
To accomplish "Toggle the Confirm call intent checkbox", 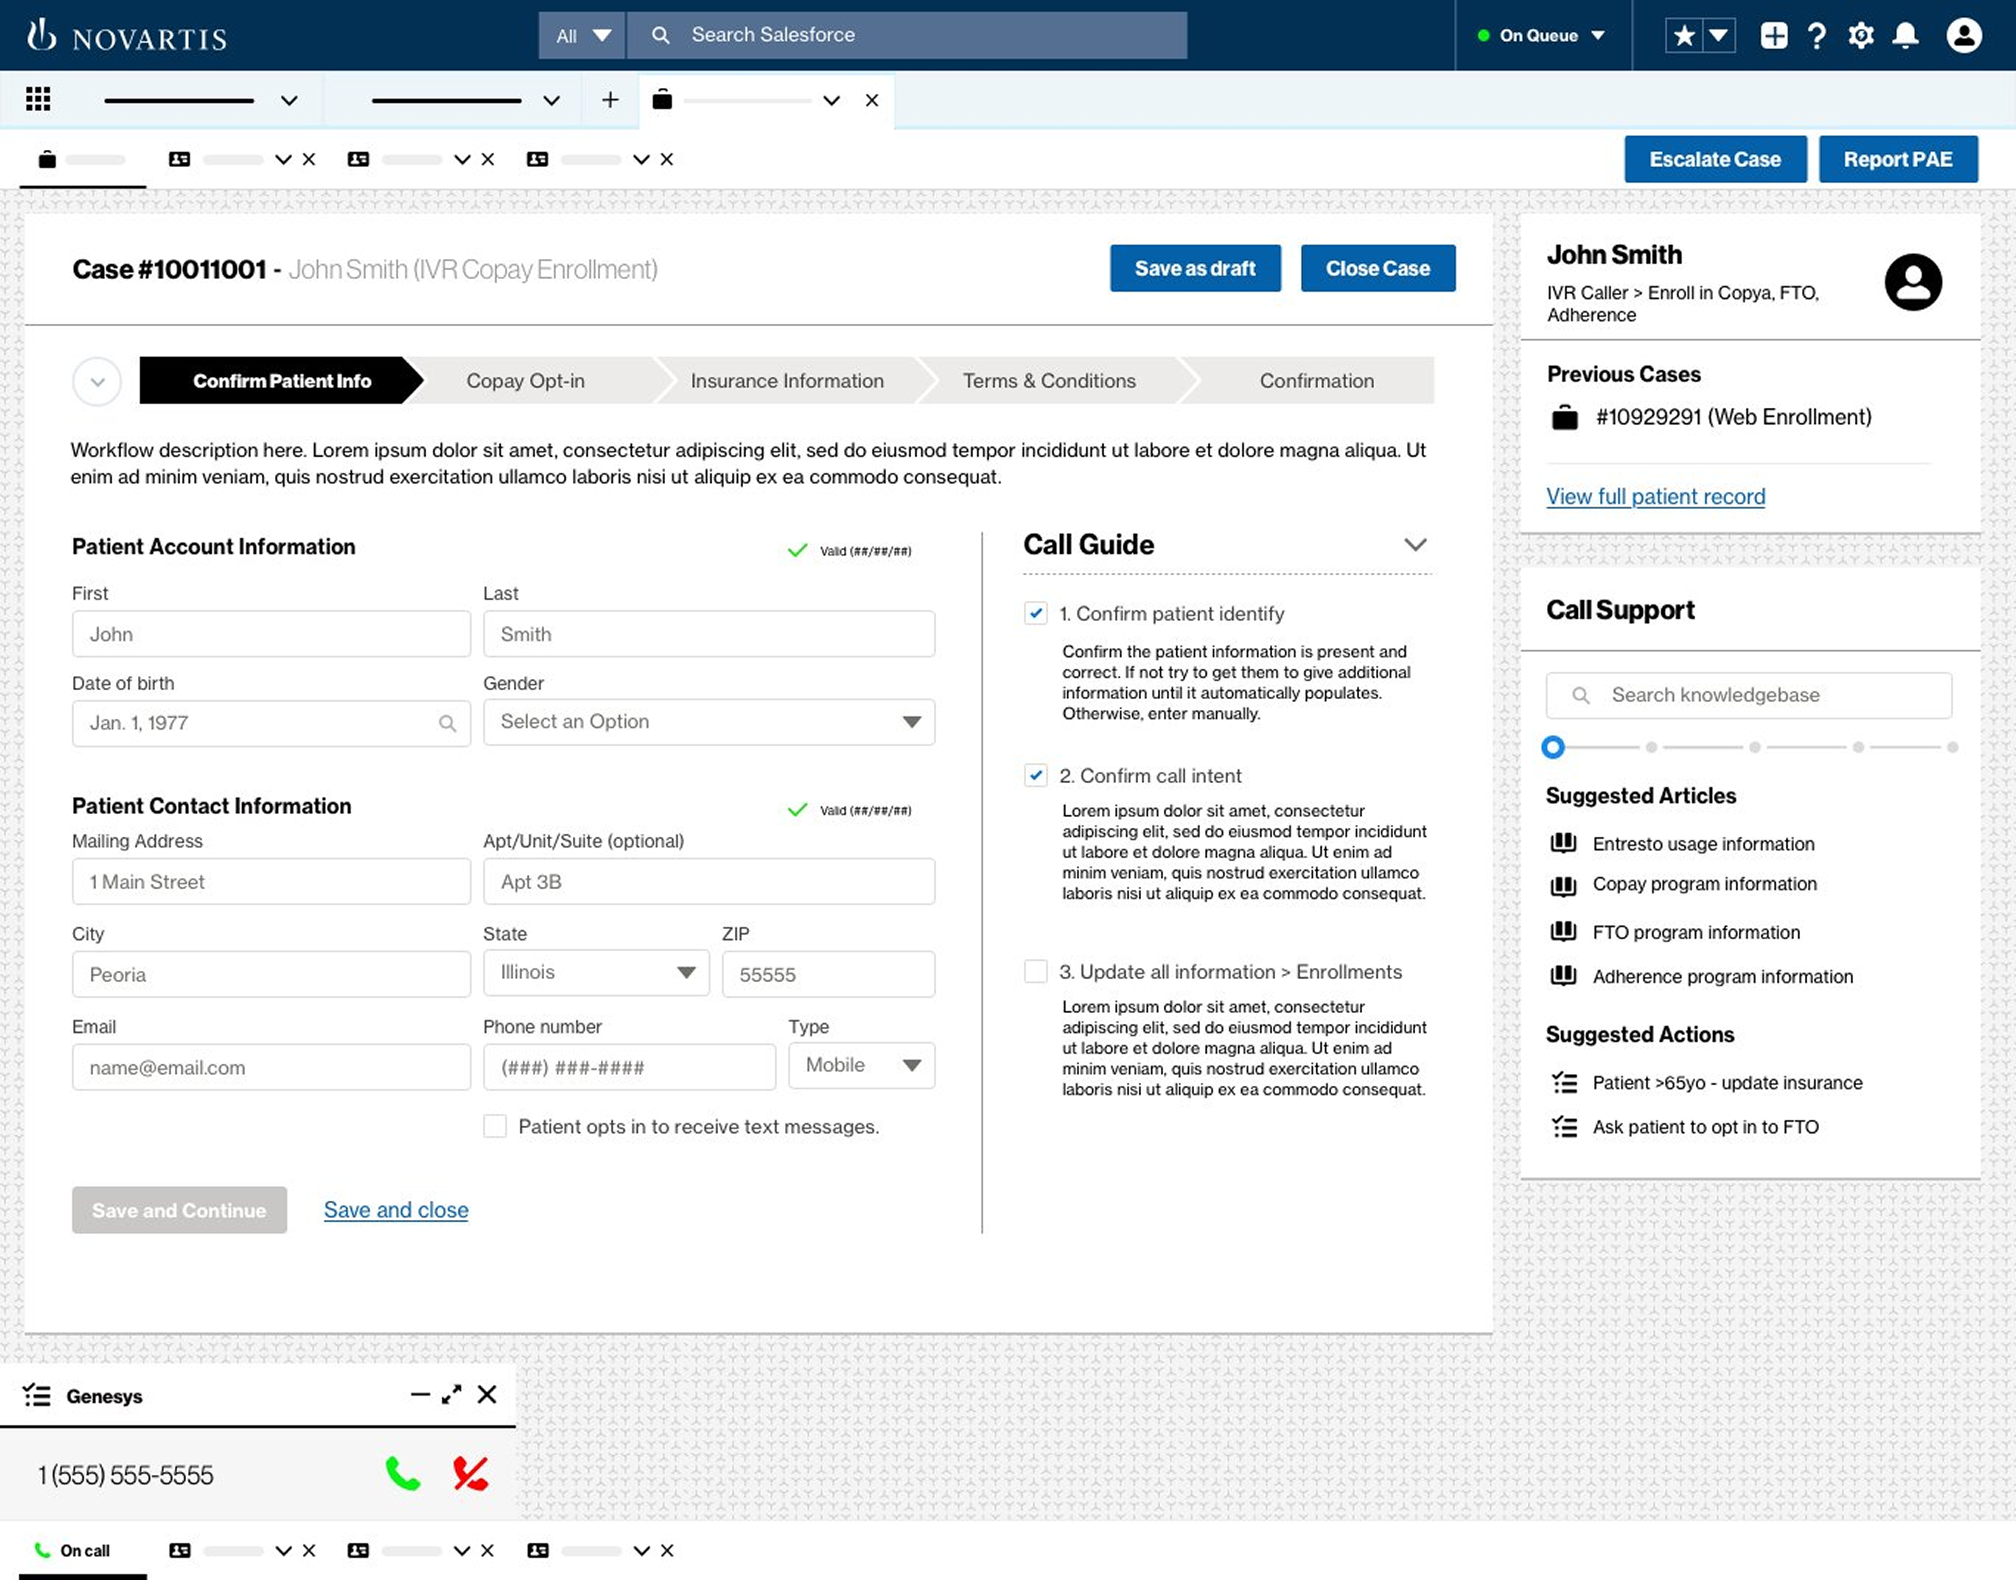I will (x=1036, y=775).
